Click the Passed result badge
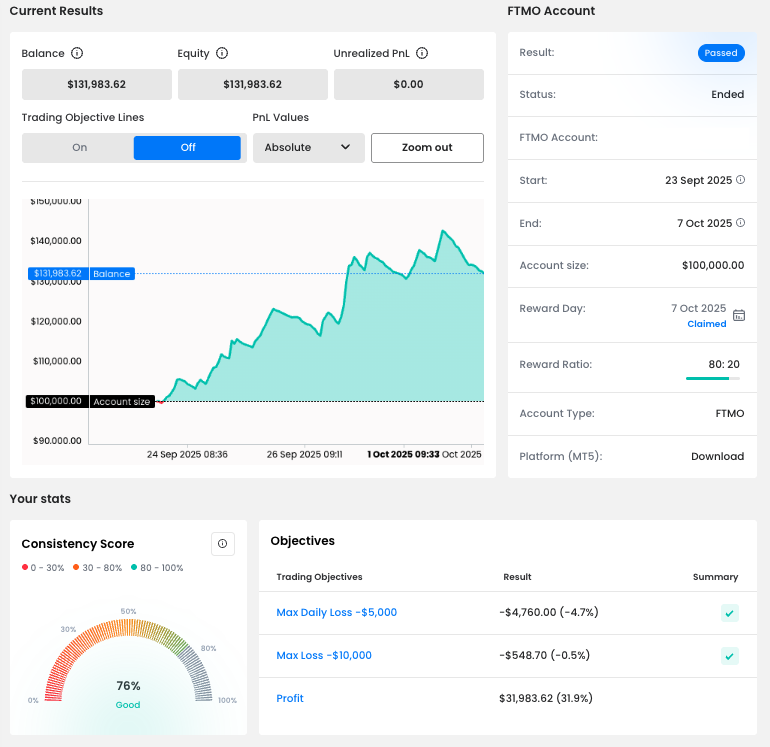Screen dimensions: 770x747 [720, 53]
